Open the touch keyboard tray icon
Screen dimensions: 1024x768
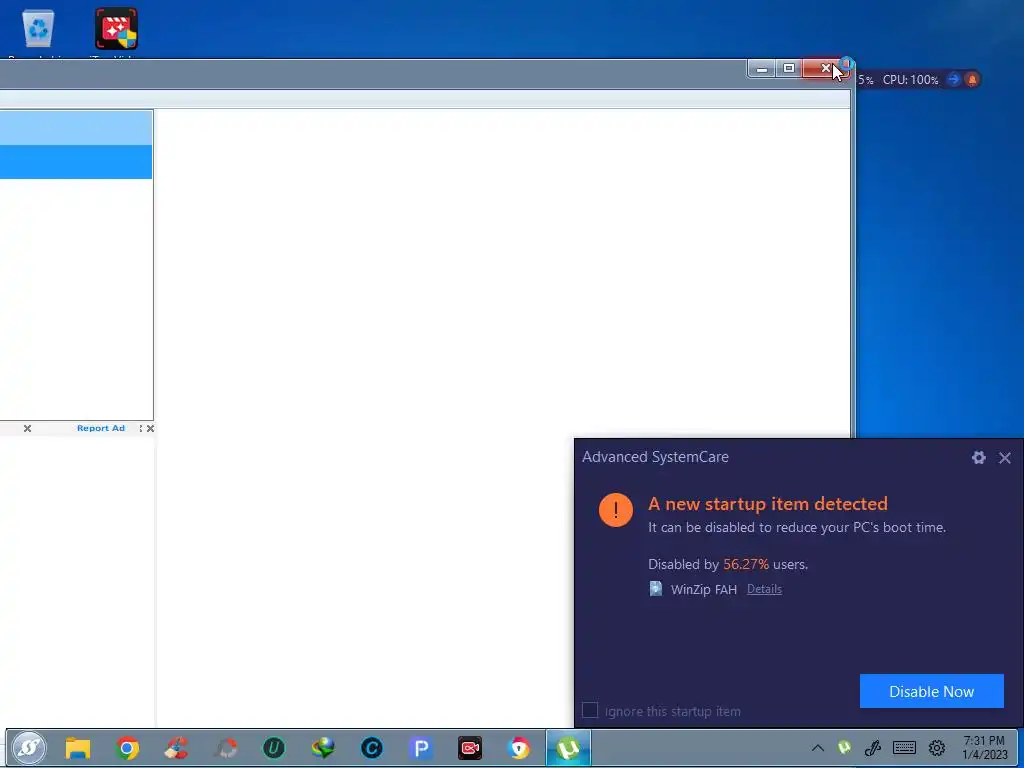[904, 748]
